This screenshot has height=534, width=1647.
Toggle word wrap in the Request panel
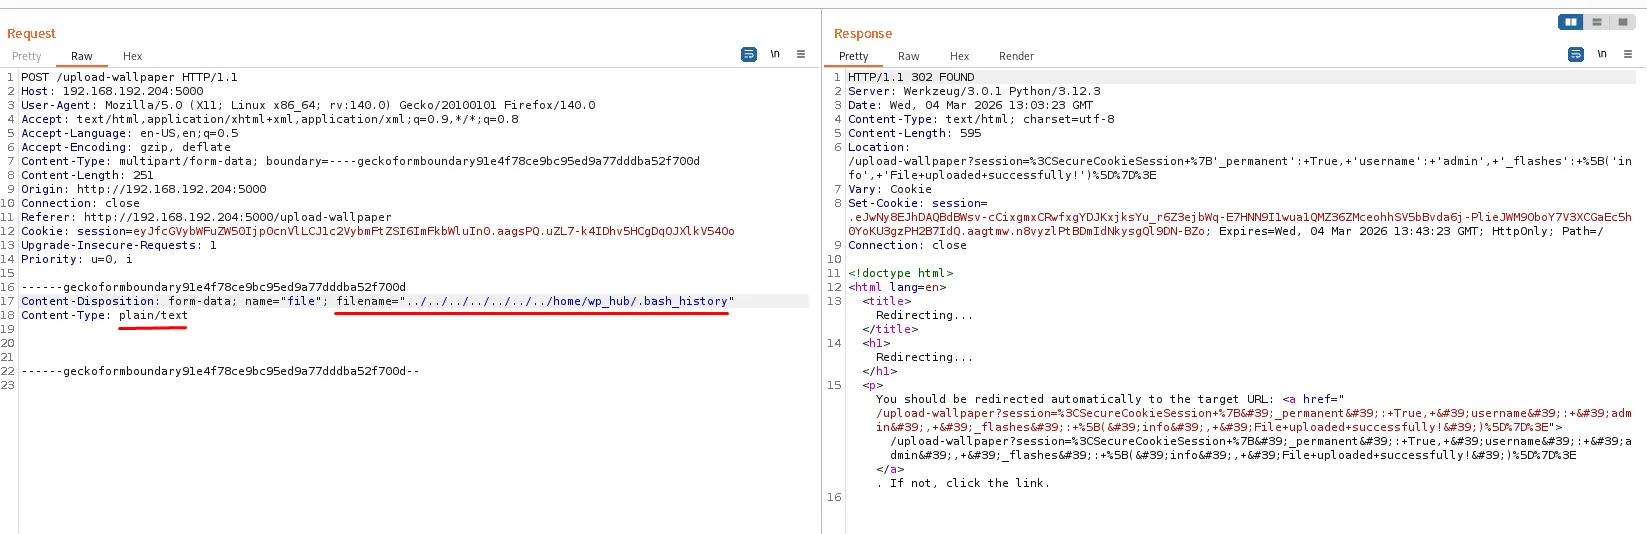pyautogui.click(x=749, y=54)
